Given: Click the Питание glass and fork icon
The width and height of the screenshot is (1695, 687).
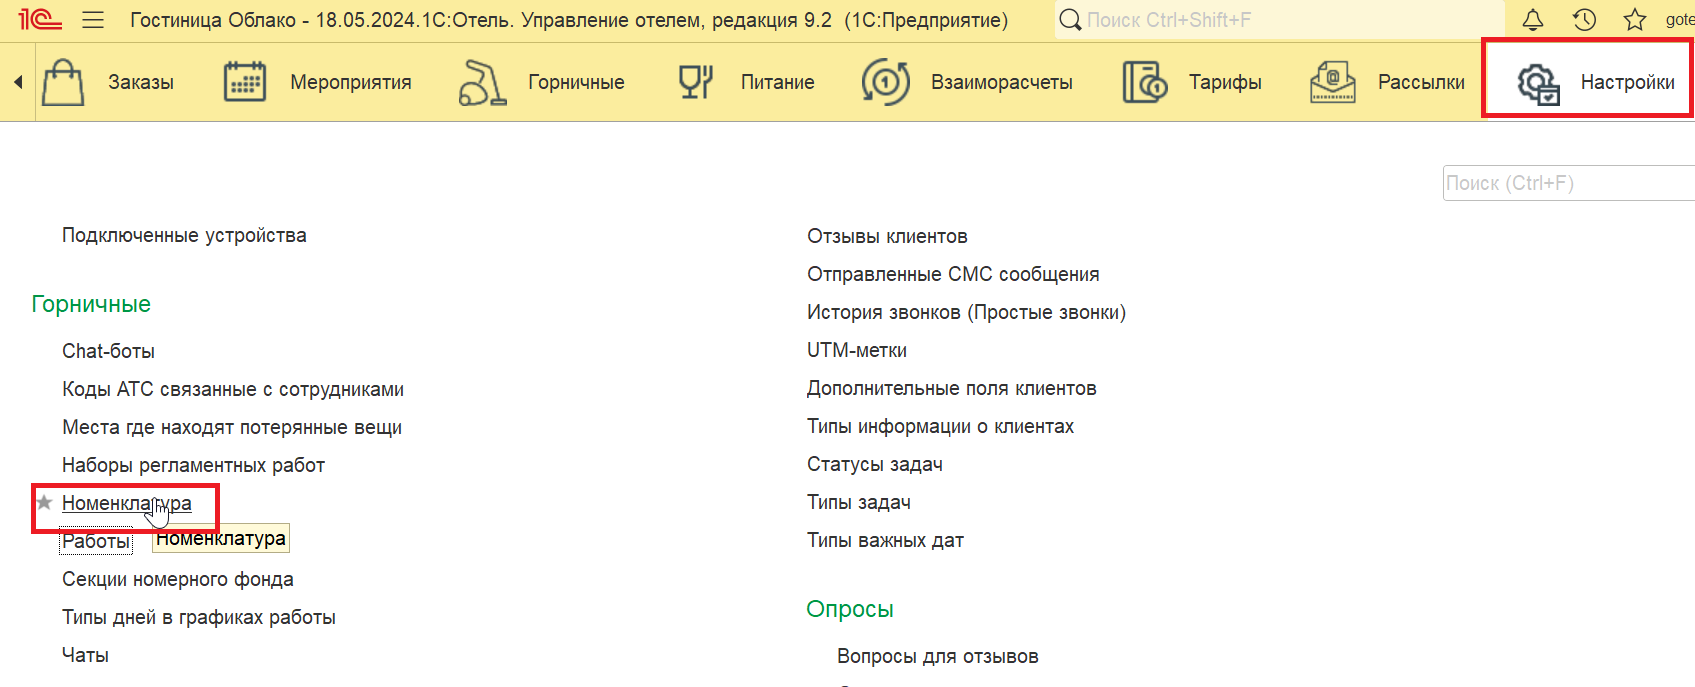Looking at the screenshot, I should tap(696, 82).
